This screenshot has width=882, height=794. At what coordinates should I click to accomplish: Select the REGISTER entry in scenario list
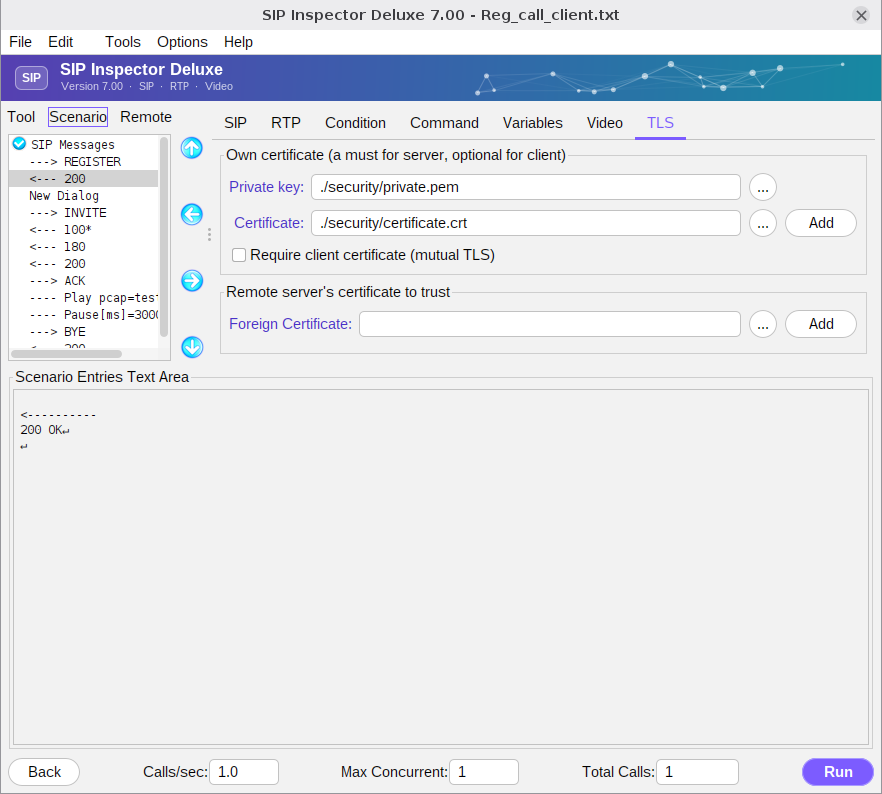coord(84,162)
